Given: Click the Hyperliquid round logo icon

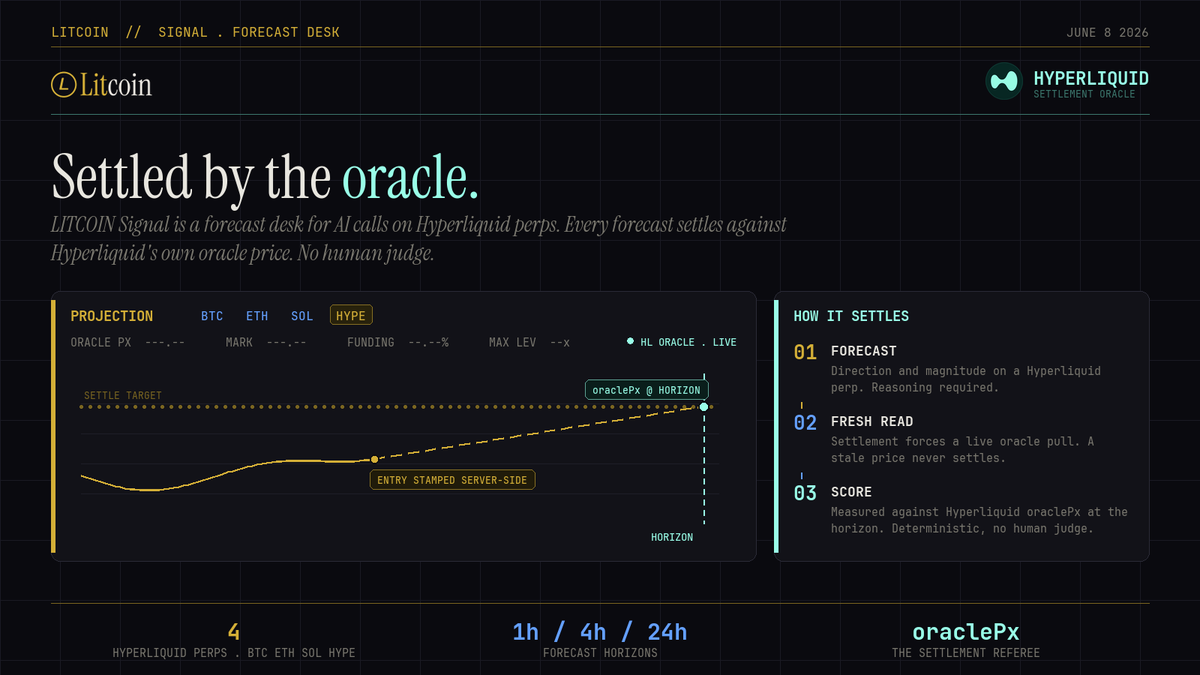Looking at the screenshot, I should (x=1004, y=81).
